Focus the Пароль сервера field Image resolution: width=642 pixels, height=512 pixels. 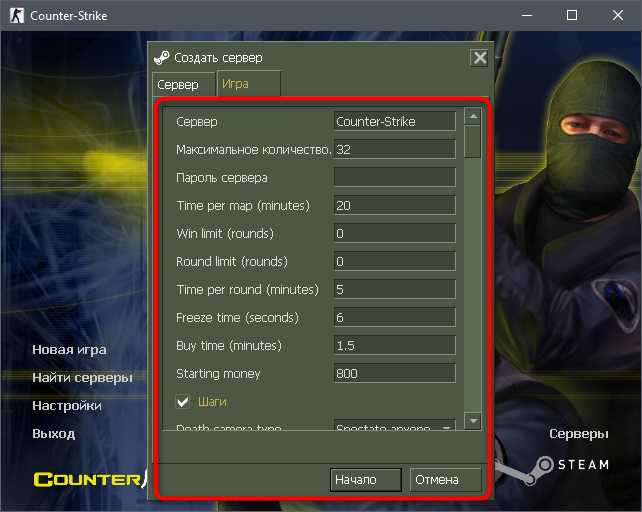(x=395, y=177)
